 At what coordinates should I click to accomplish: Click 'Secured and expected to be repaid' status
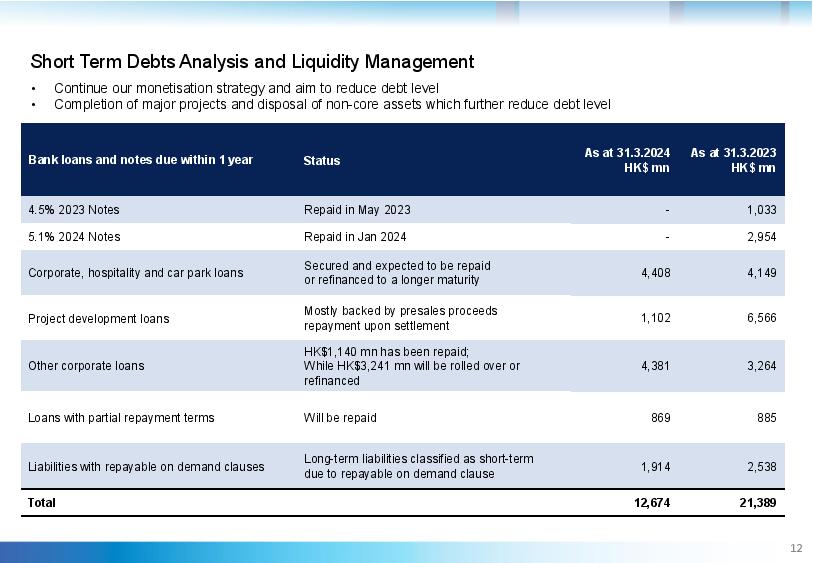[x=397, y=273]
